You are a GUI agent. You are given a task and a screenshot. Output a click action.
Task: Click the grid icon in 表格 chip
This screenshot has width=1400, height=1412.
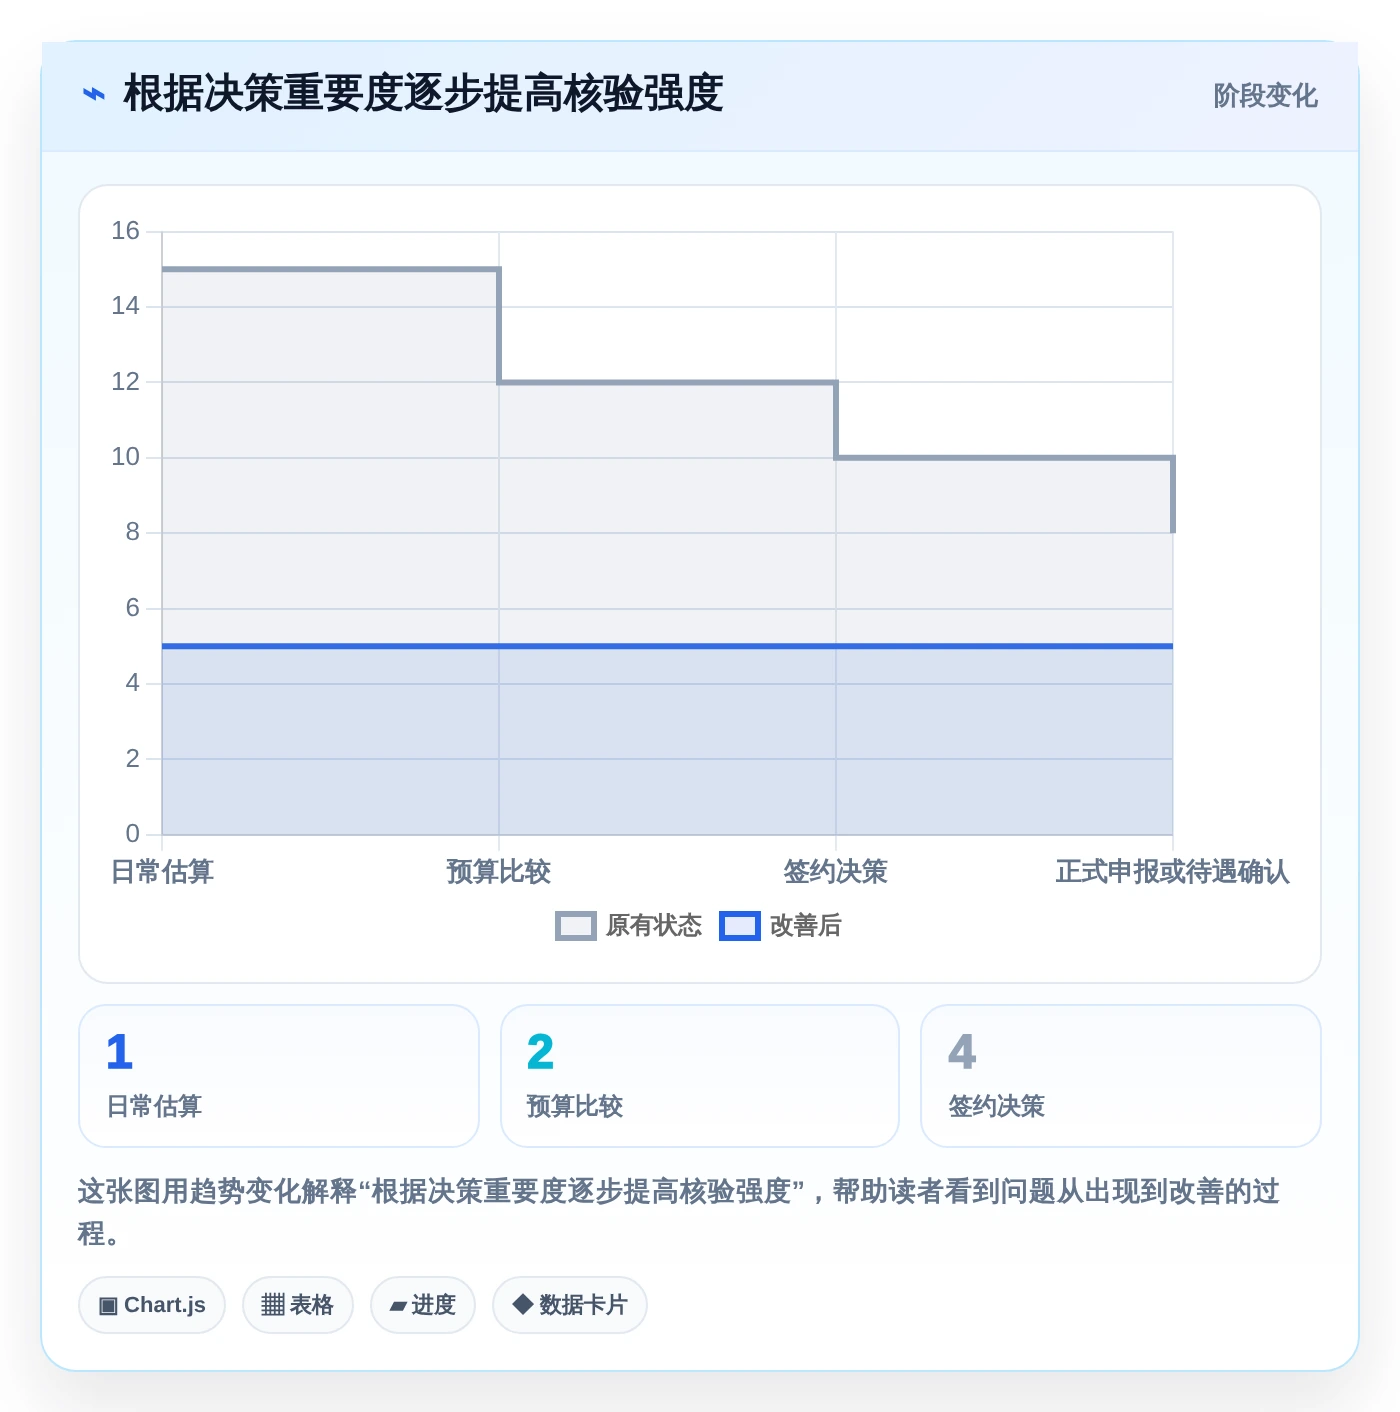(x=273, y=1305)
